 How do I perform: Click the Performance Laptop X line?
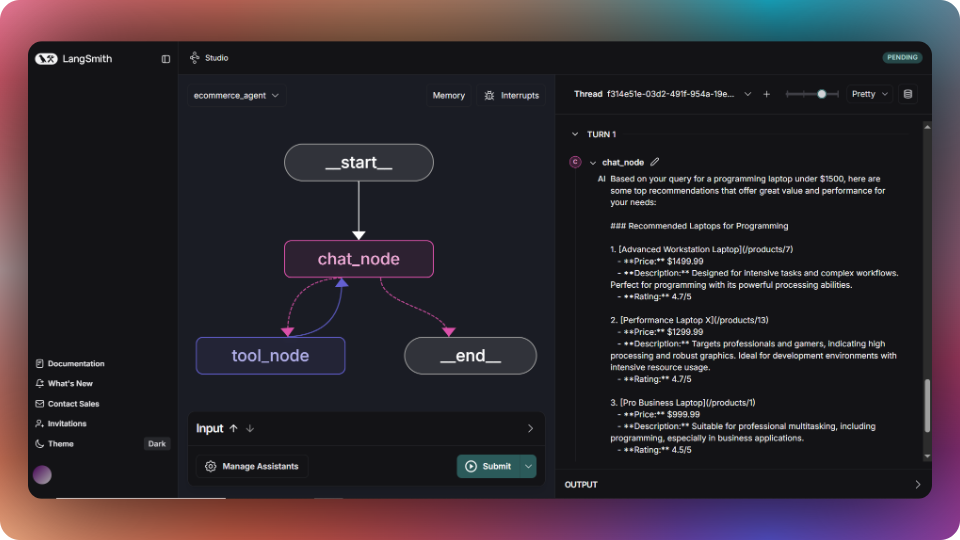[x=689, y=320]
